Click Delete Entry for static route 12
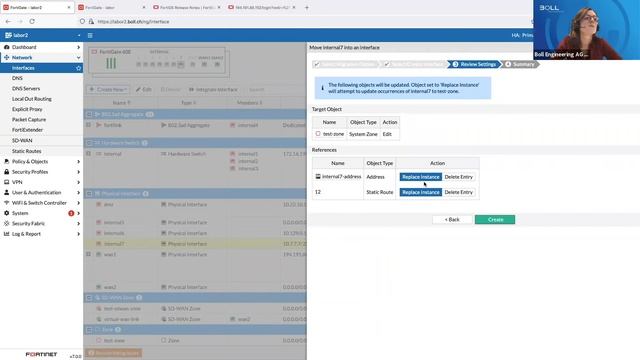Image resolution: width=640 pixels, height=360 pixels. [x=458, y=192]
